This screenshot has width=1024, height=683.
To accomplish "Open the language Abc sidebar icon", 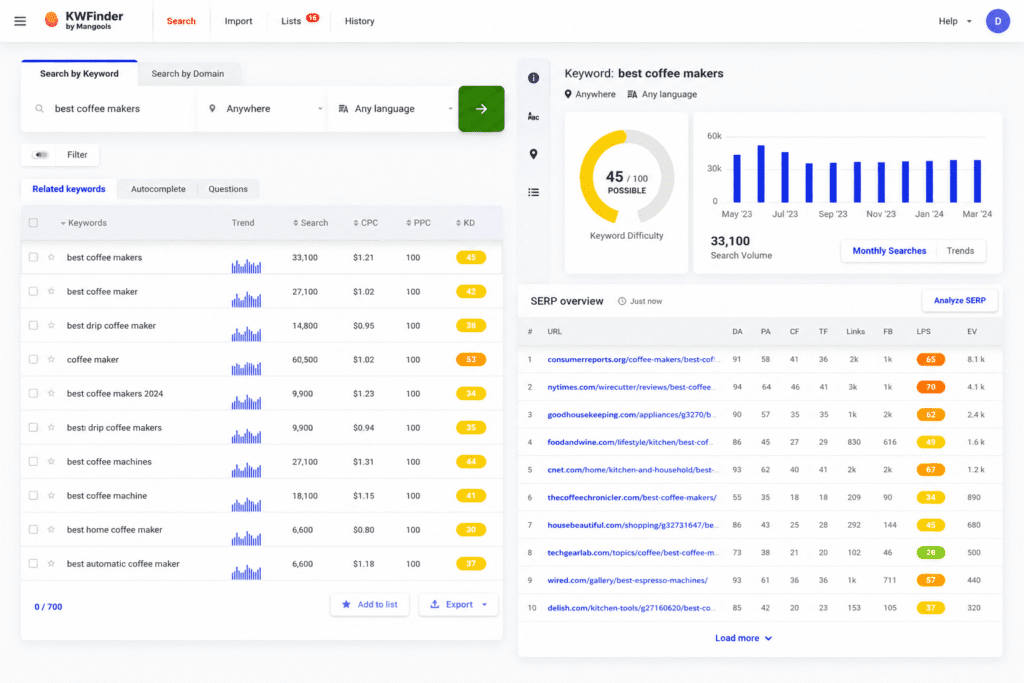I will click(534, 116).
